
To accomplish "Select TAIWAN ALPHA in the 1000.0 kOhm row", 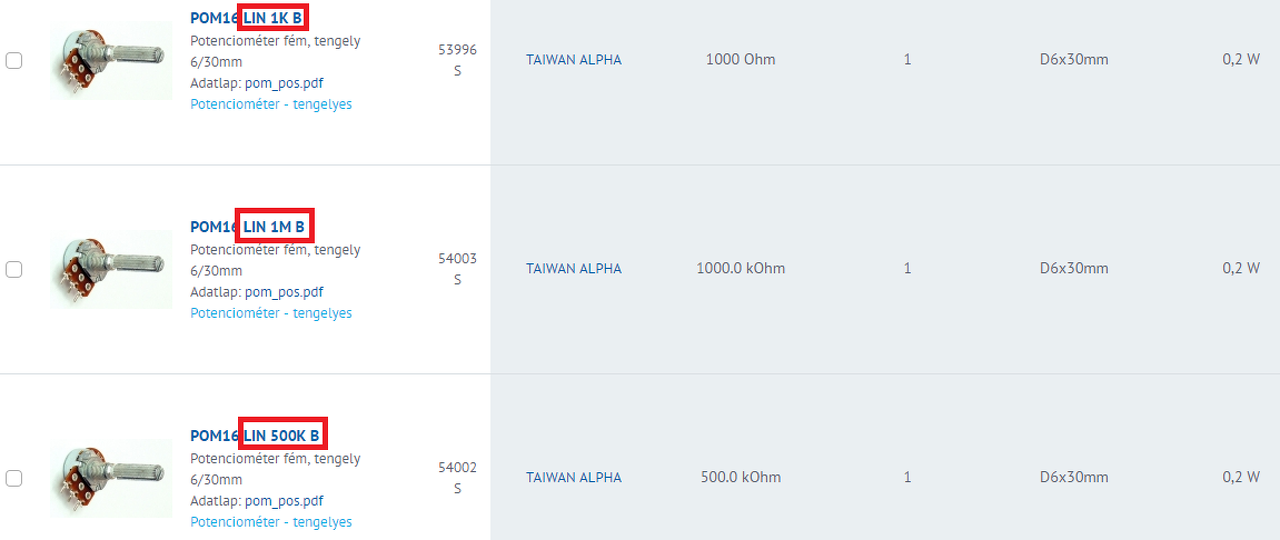I will click(574, 269).
